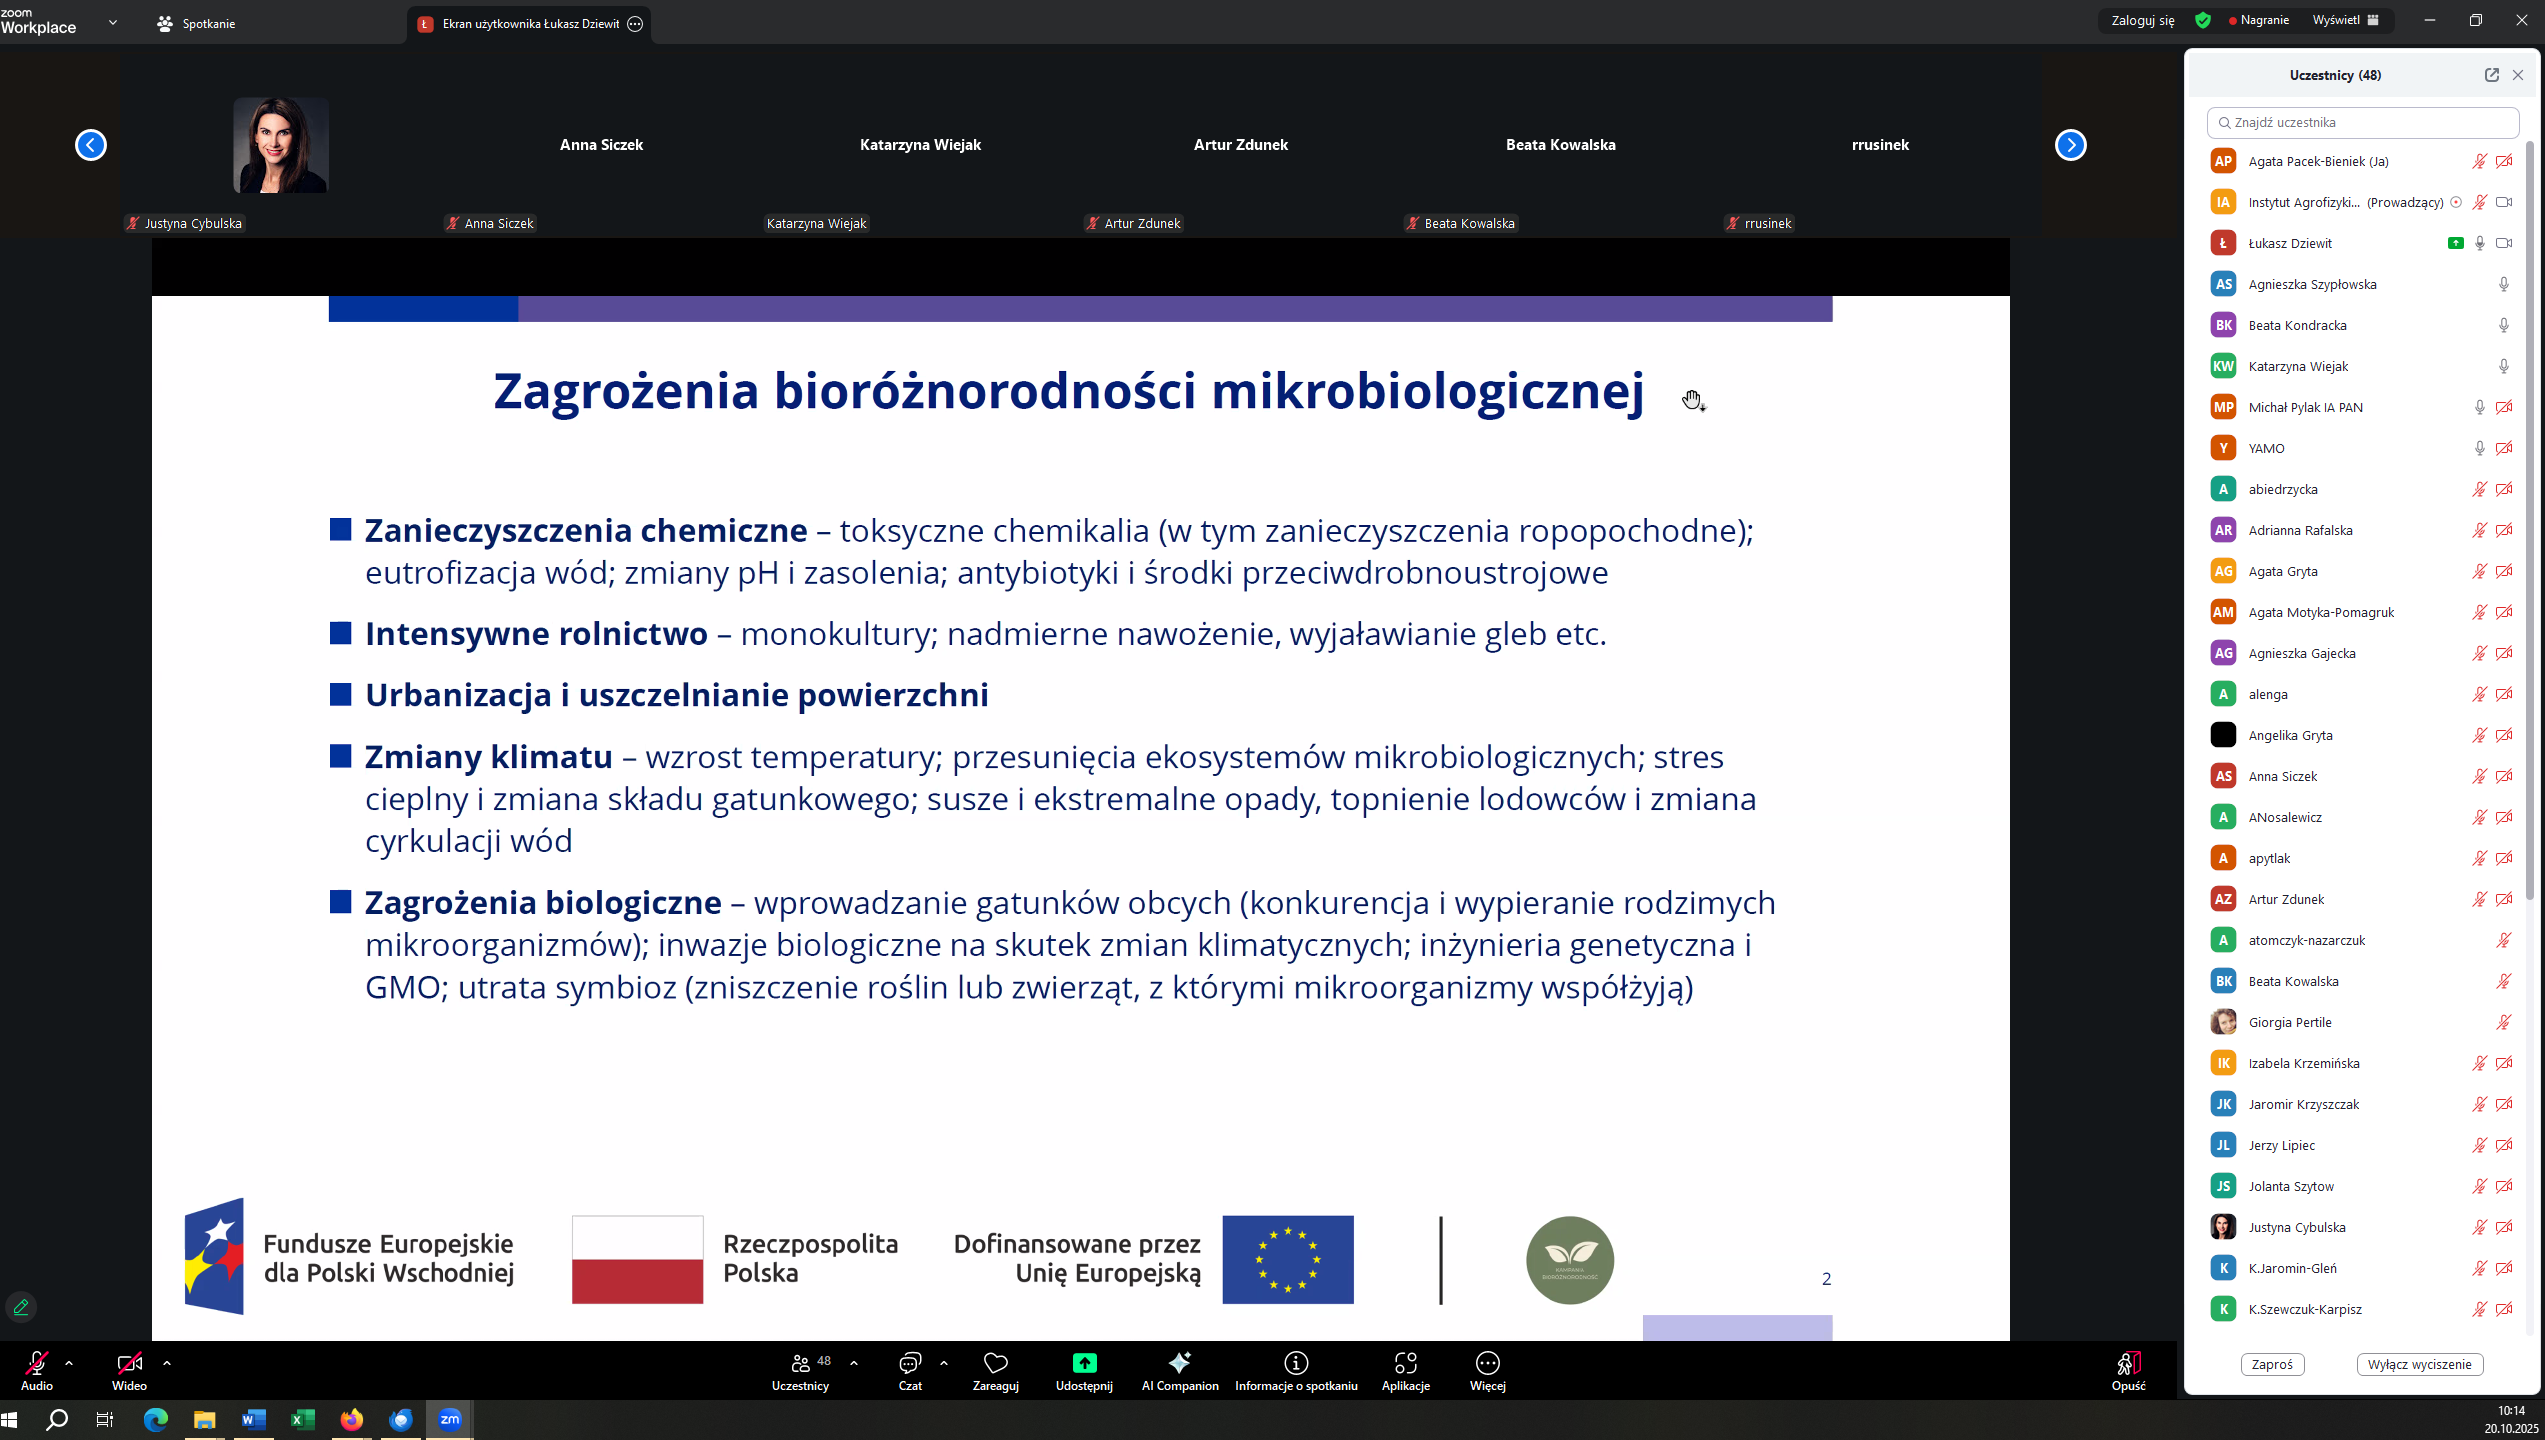Click the Więcej more options icon

tap(1487, 1364)
